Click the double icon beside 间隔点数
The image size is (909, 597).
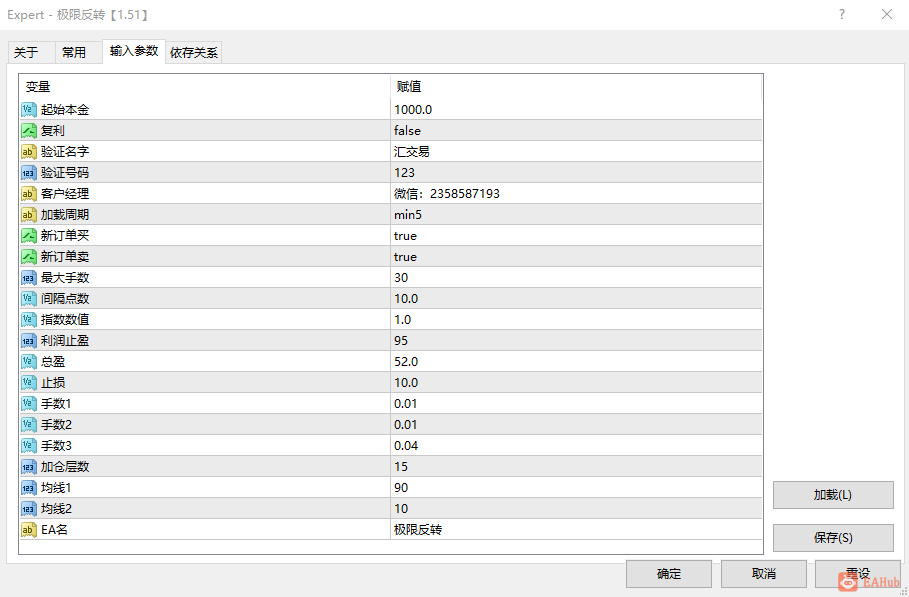point(29,298)
